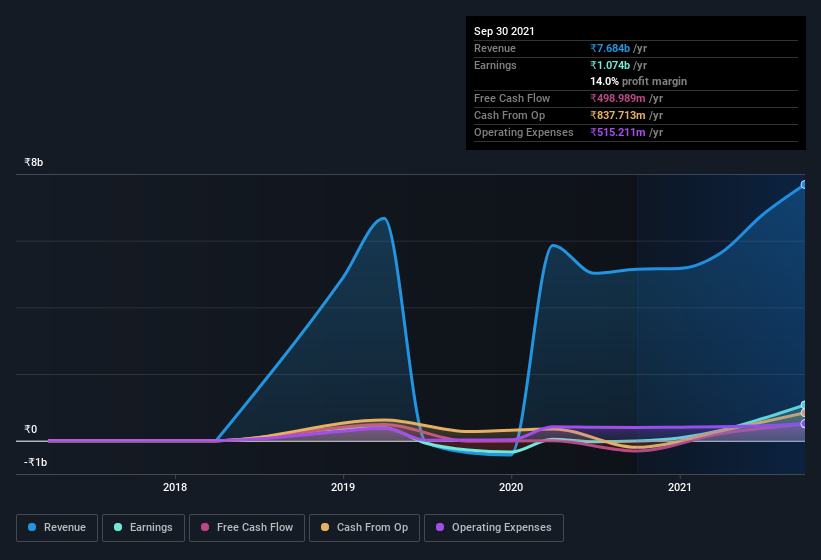
Task: Click the 14.0% profit margin text
Action: [x=638, y=81]
